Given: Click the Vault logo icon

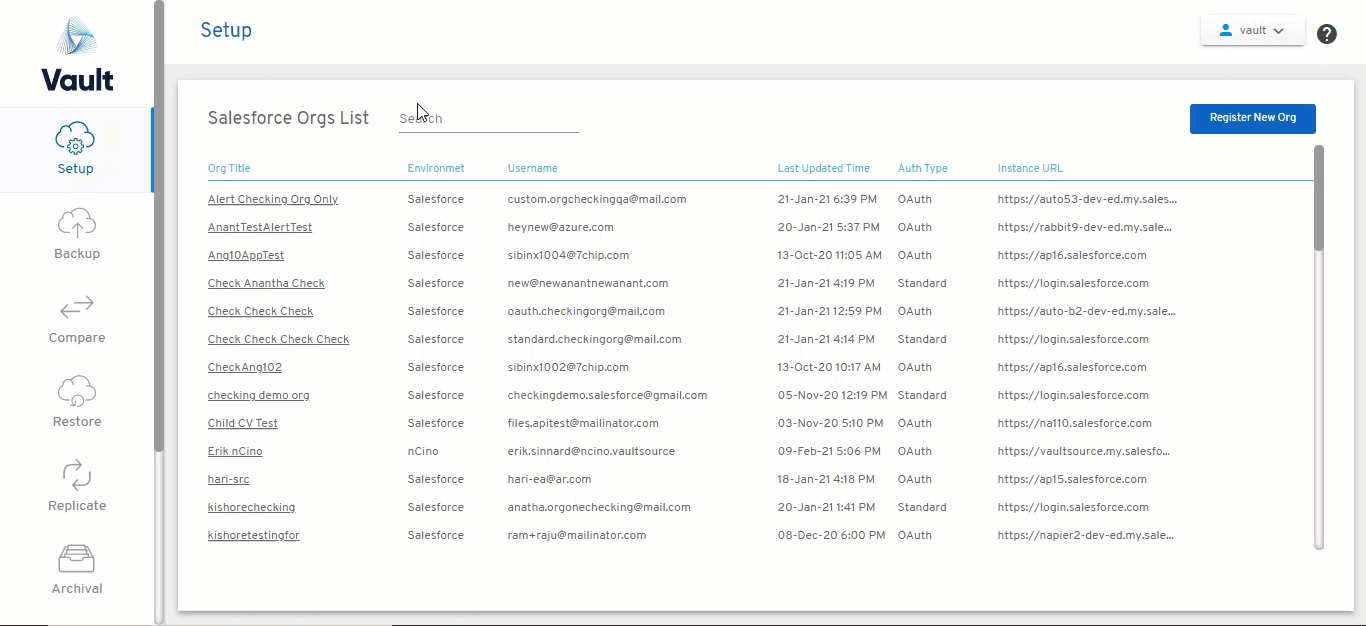Looking at the screenshot, I should coord(77,40).
